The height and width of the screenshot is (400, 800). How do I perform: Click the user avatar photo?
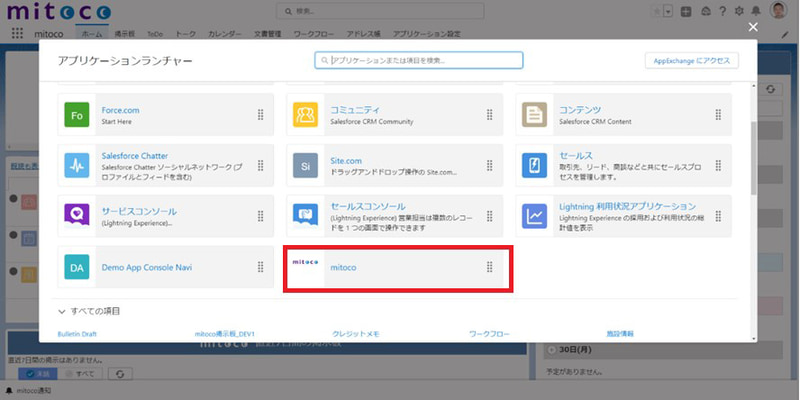[x=779, y=10]
